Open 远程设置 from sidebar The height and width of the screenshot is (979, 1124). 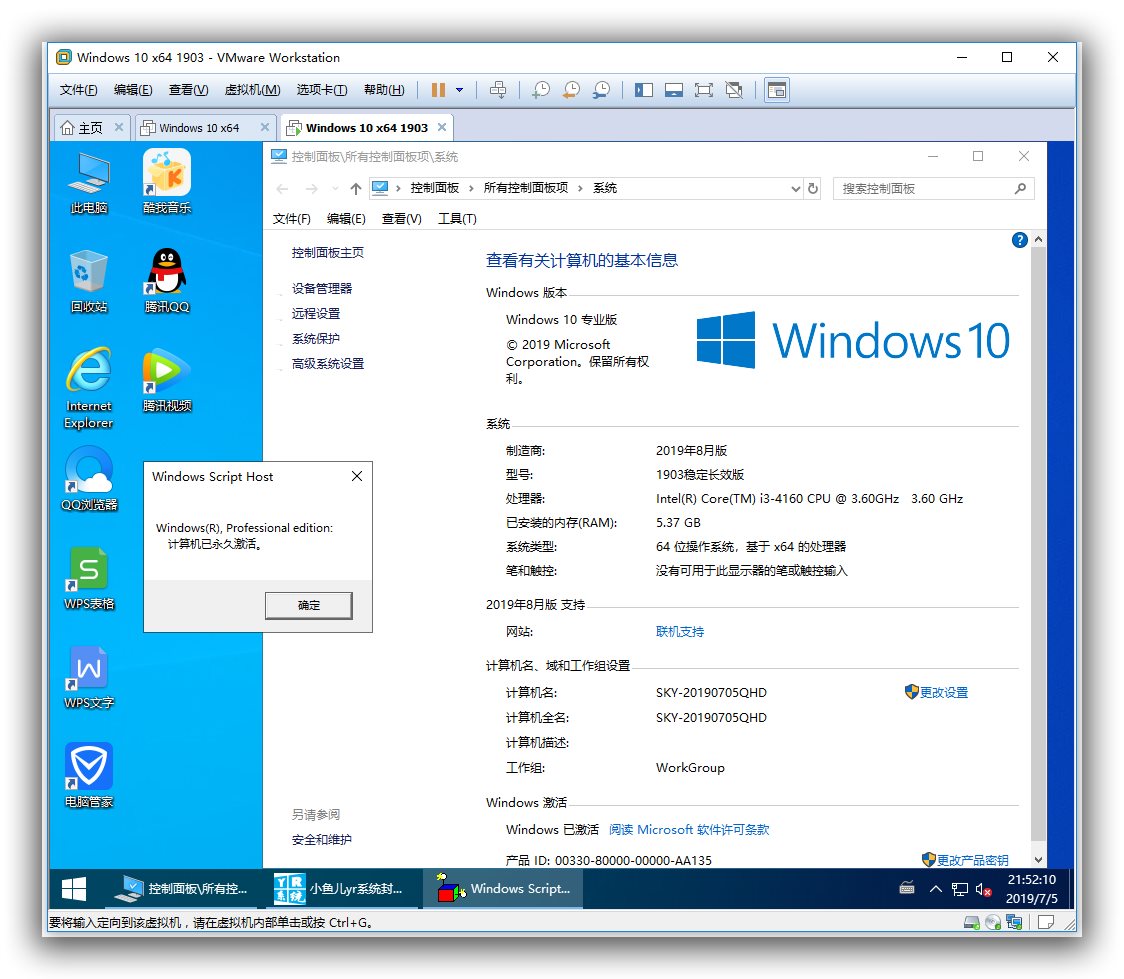(x=316, y=313)
